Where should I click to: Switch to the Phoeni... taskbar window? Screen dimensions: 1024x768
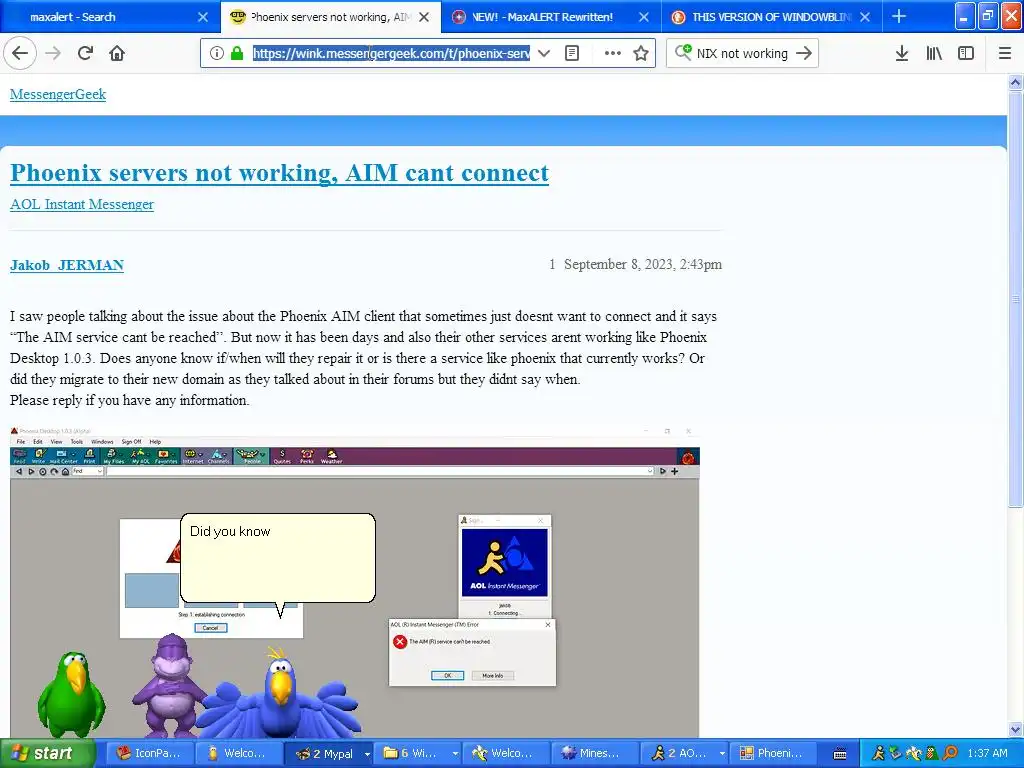click(773, 753)
